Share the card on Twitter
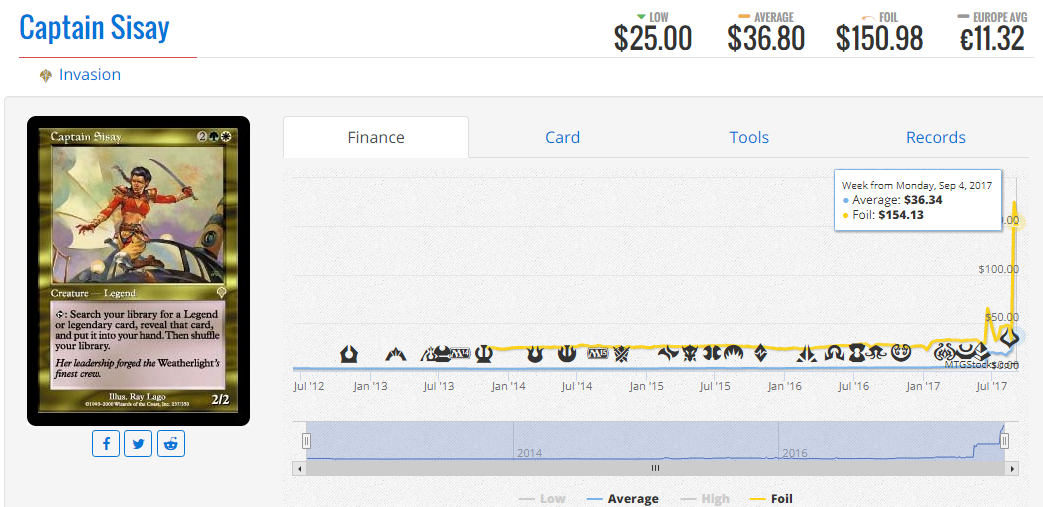1043x507 pixels. [138, 444]
